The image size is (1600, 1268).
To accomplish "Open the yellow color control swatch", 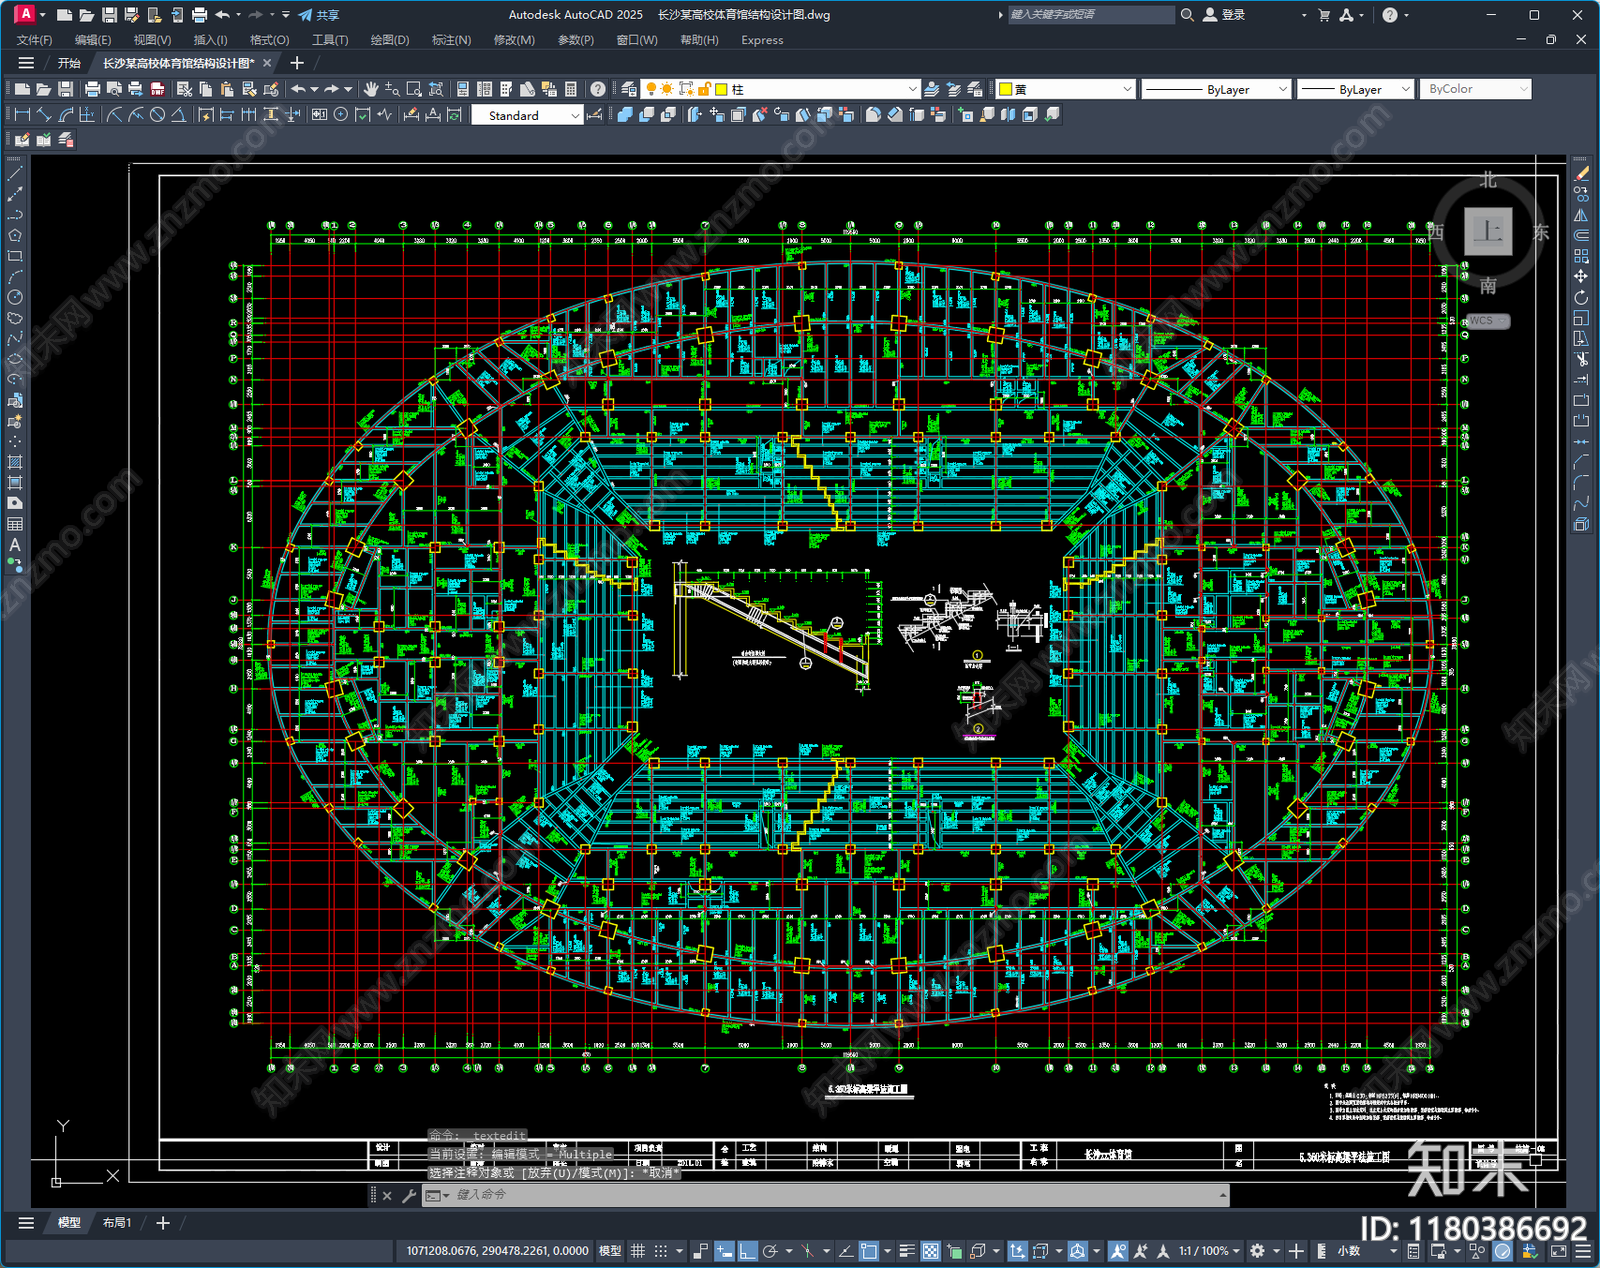I will pyautogui.click(x=1066, y=89).
